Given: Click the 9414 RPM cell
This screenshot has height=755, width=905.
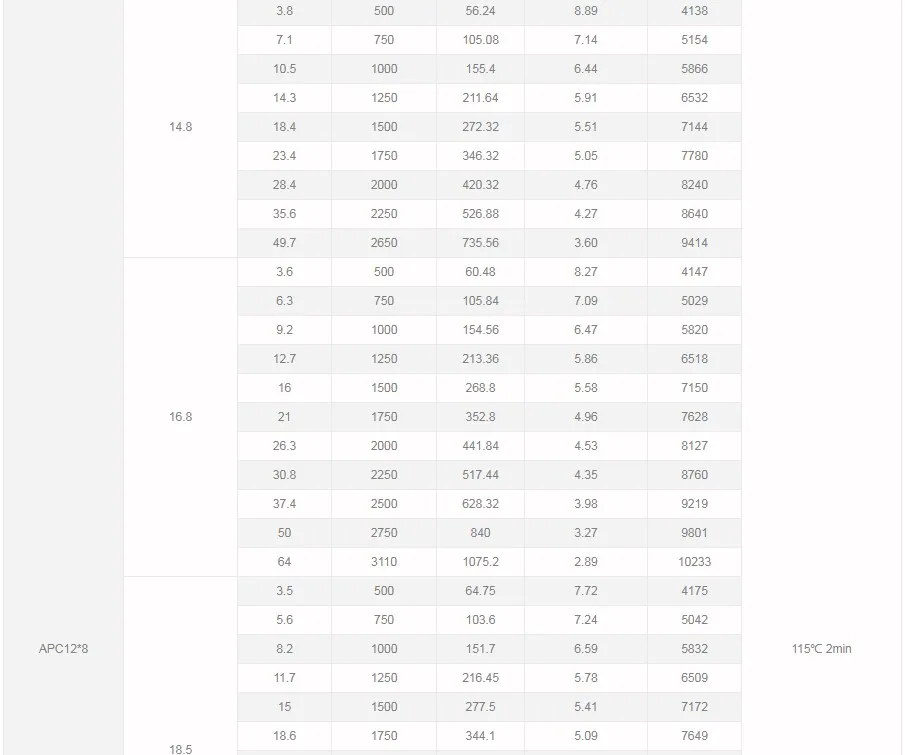Looking at the screenshot, I should (694, 243).
